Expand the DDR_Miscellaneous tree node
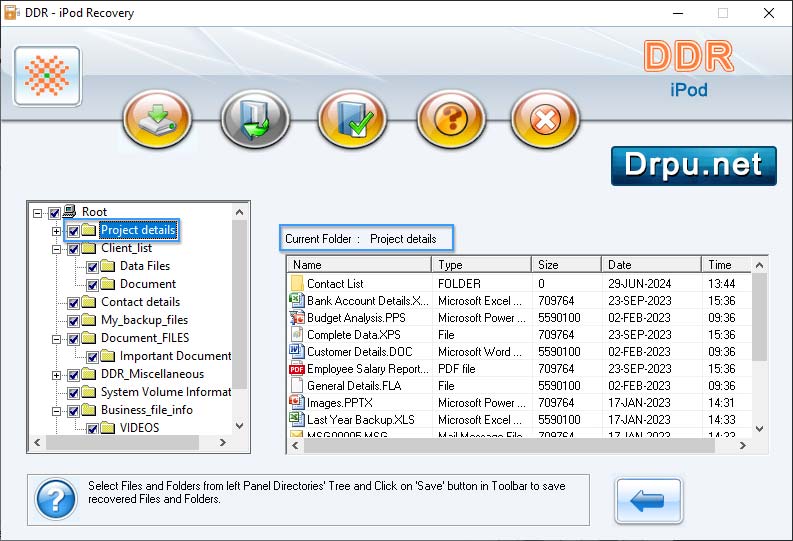The image size is (793, 541). (x=56, y=375)
